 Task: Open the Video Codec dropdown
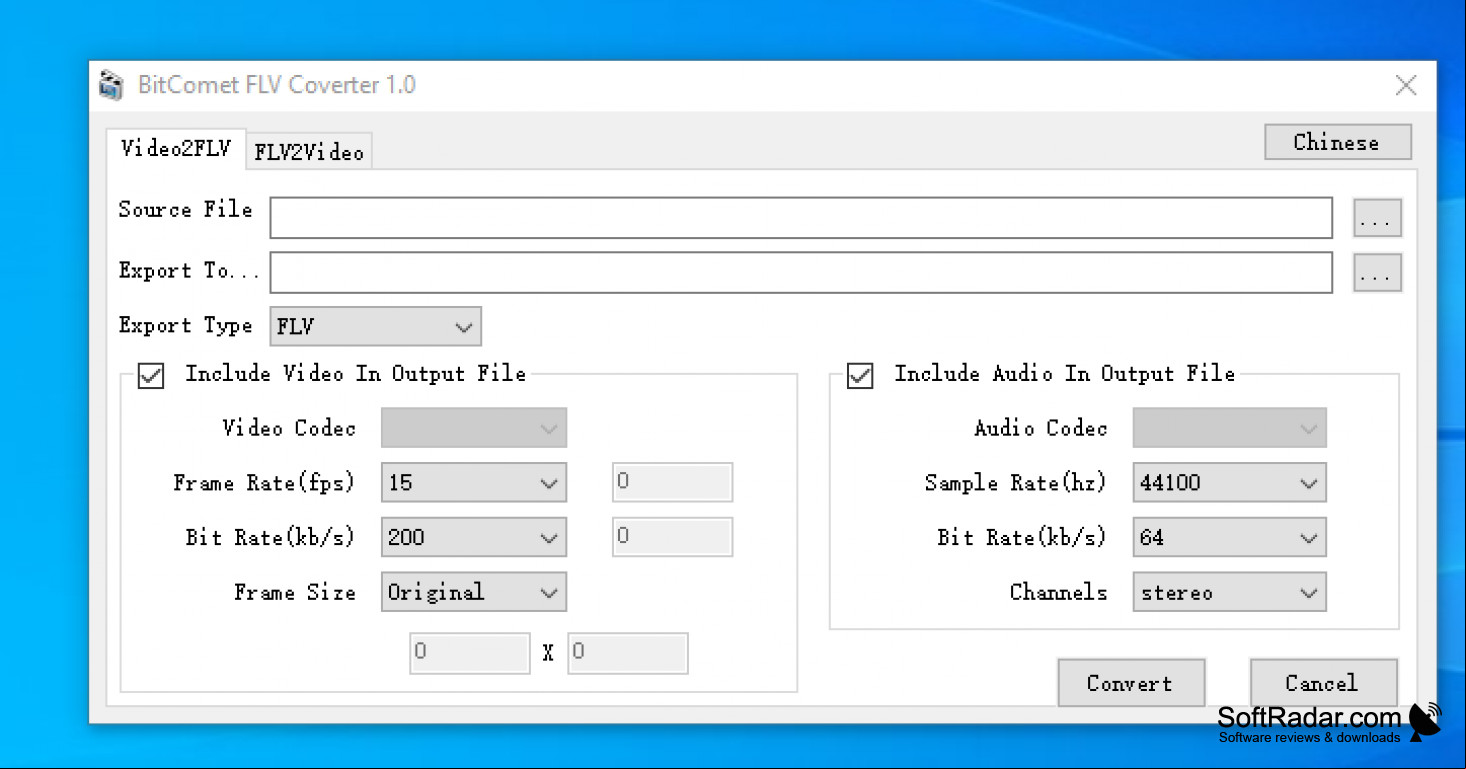click(x=474, y=428)
